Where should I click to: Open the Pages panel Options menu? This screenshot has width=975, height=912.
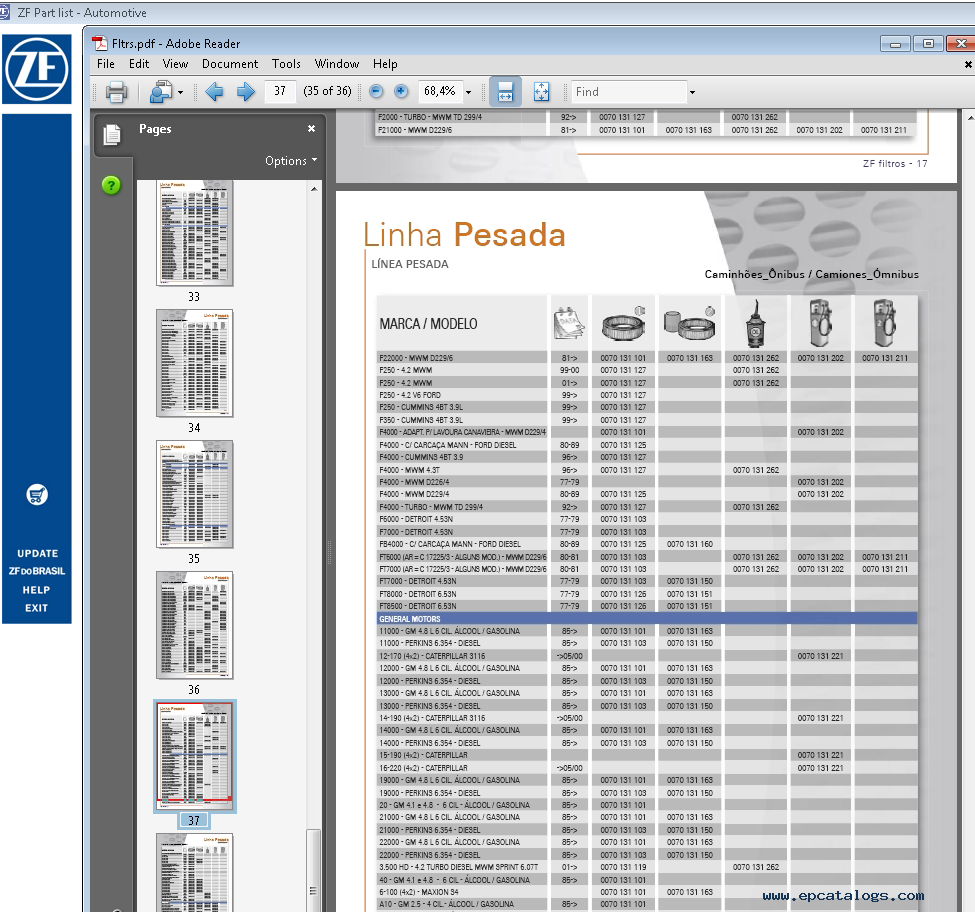(x=291, y=160)
